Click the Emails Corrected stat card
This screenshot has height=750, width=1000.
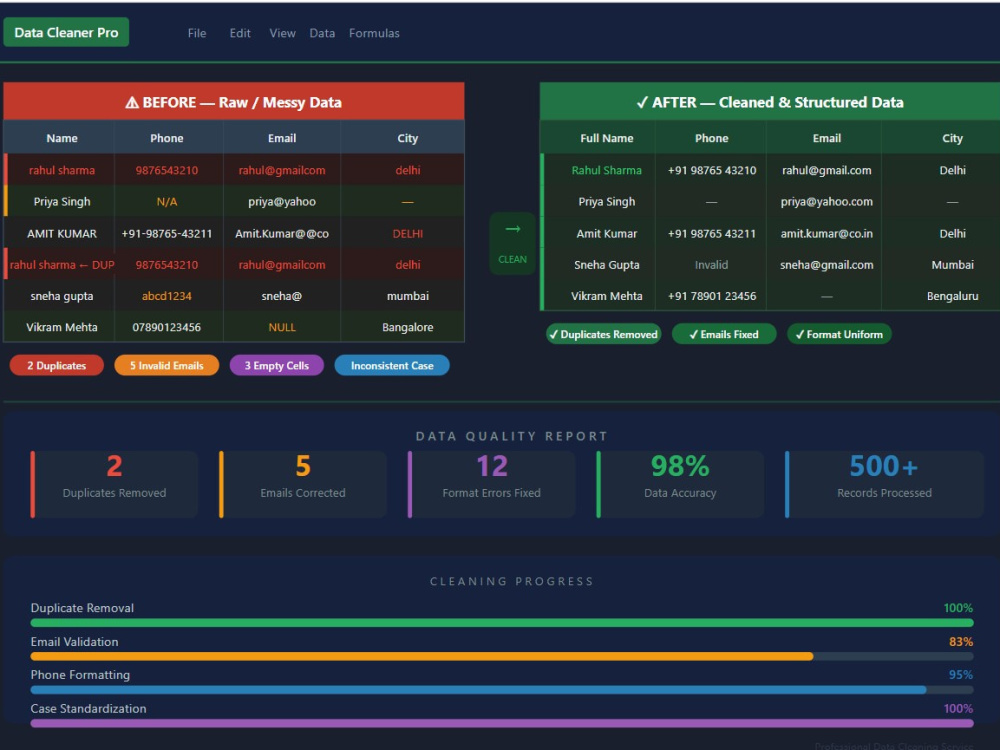coord(303,484)
